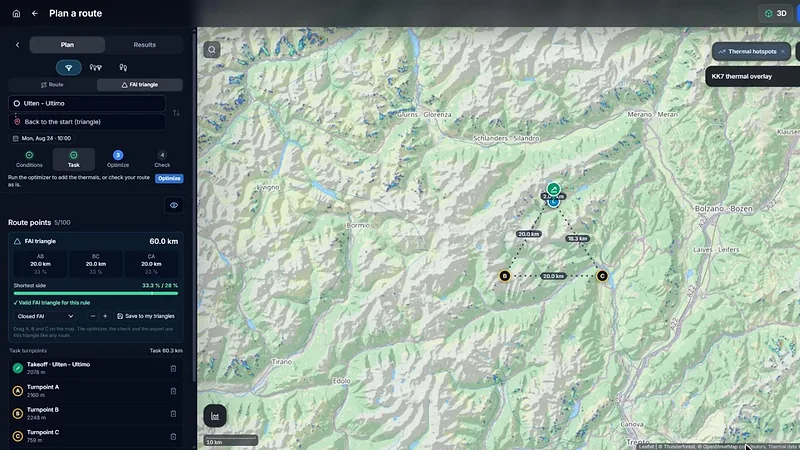The width and height of the screenshot is (800, 450).
Task: Toggle the 3D map view
Action: pos(776,14)
